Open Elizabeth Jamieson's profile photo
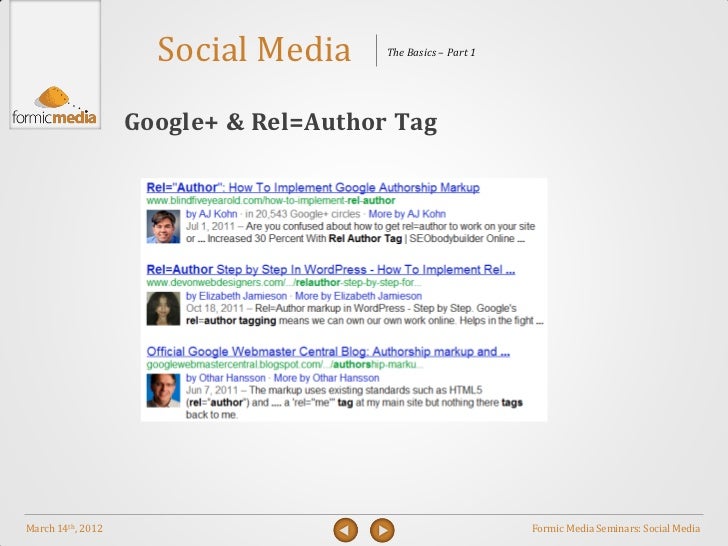Screen dimensions: 728x546 click(x=163, y=309)
